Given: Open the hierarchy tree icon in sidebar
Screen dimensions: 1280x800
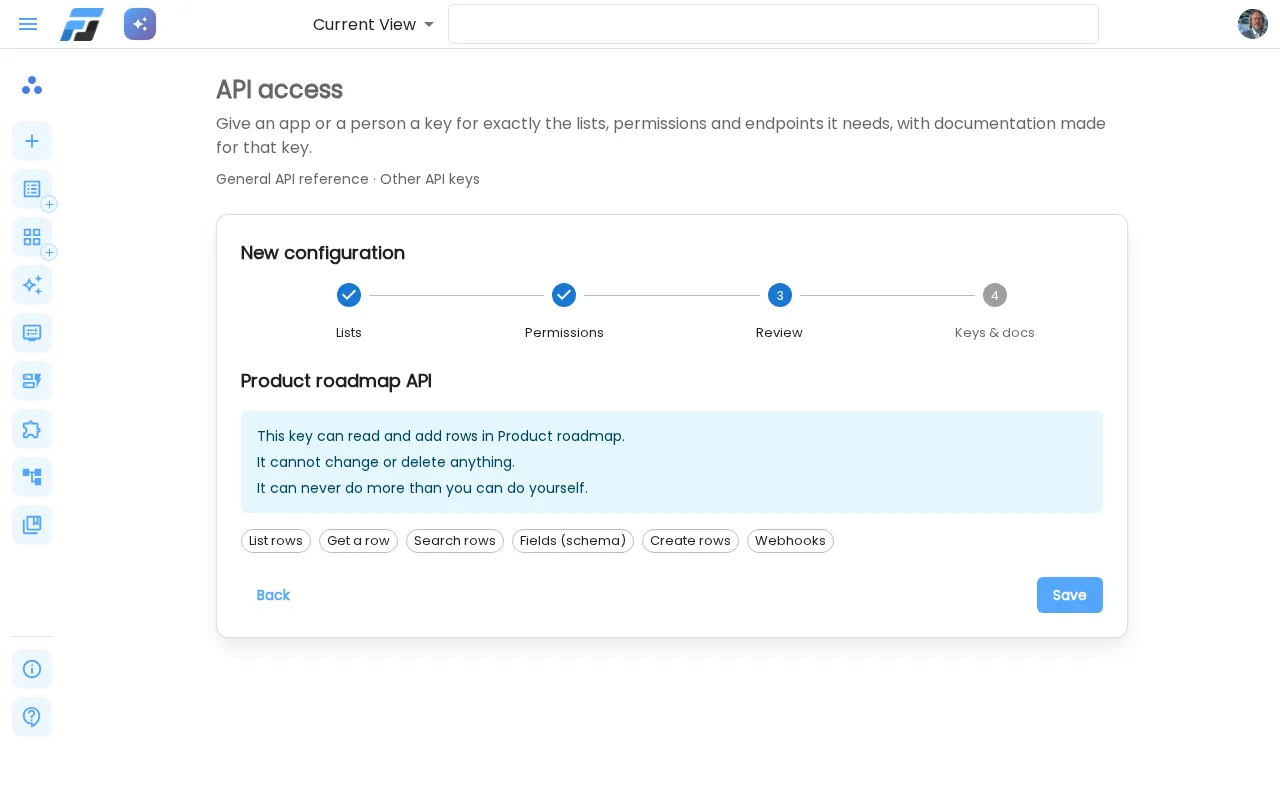Looking at the screenshot, I should click(x=32, y=477).
